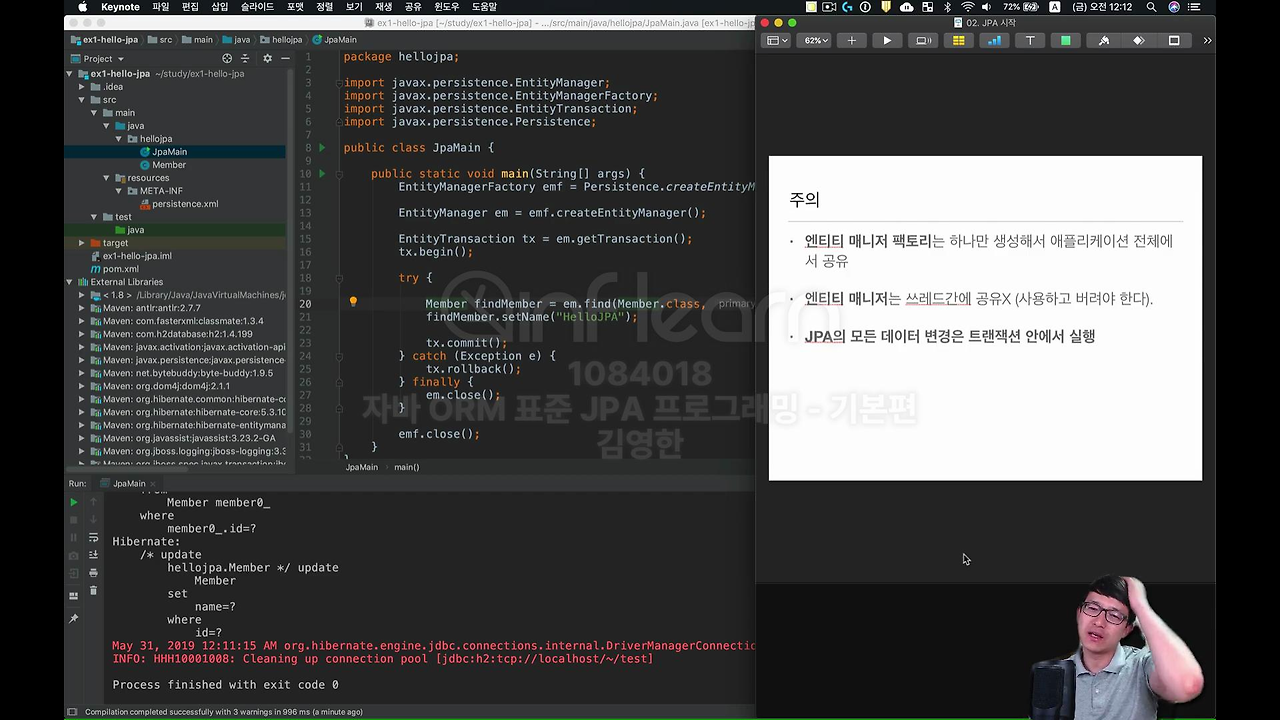Open the Keynote Animate inspector diamond icon
This screenshot has width=1280, height=720.
point(1138,41)
